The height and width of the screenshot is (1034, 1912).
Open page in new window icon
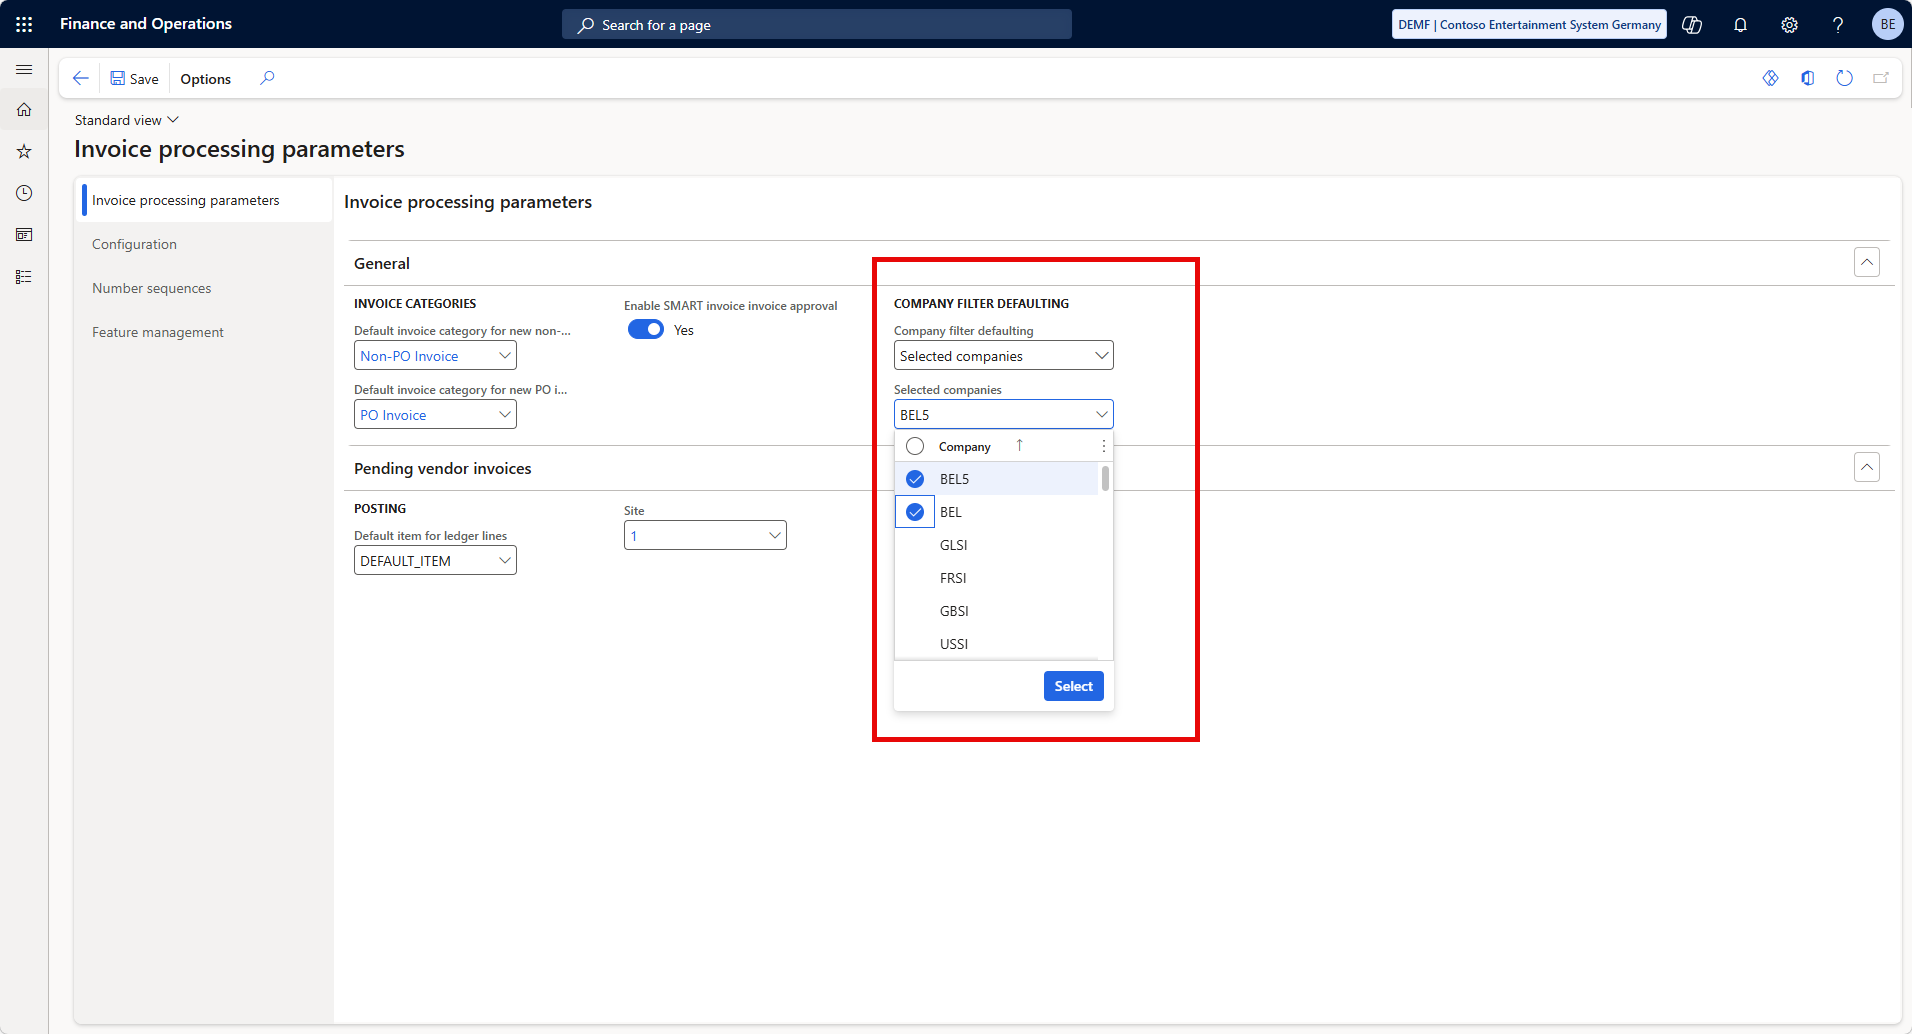point(1881,78)
